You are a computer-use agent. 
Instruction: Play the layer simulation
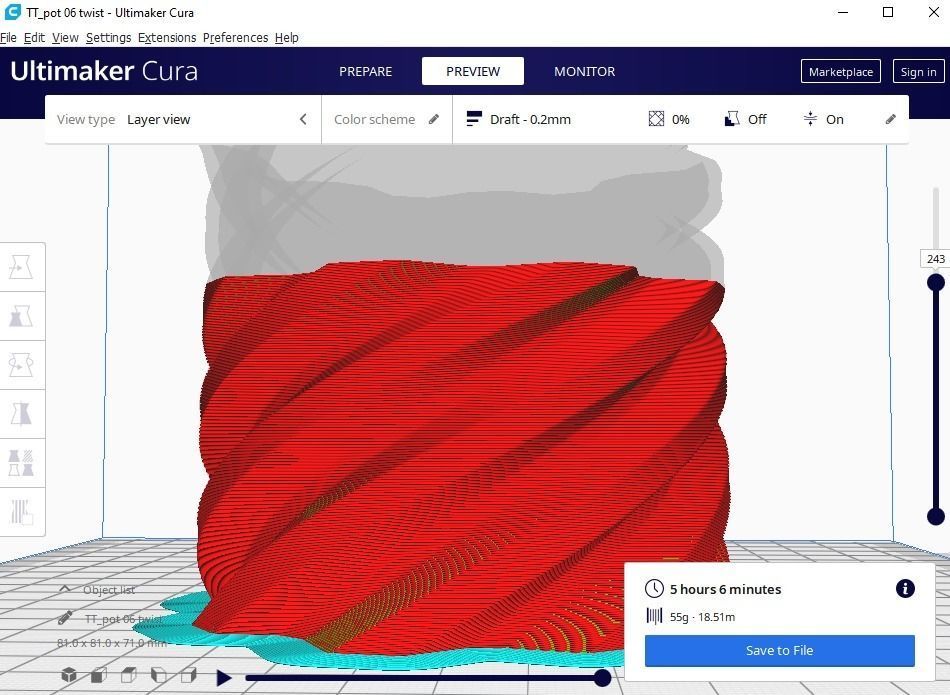coord(224,677)
